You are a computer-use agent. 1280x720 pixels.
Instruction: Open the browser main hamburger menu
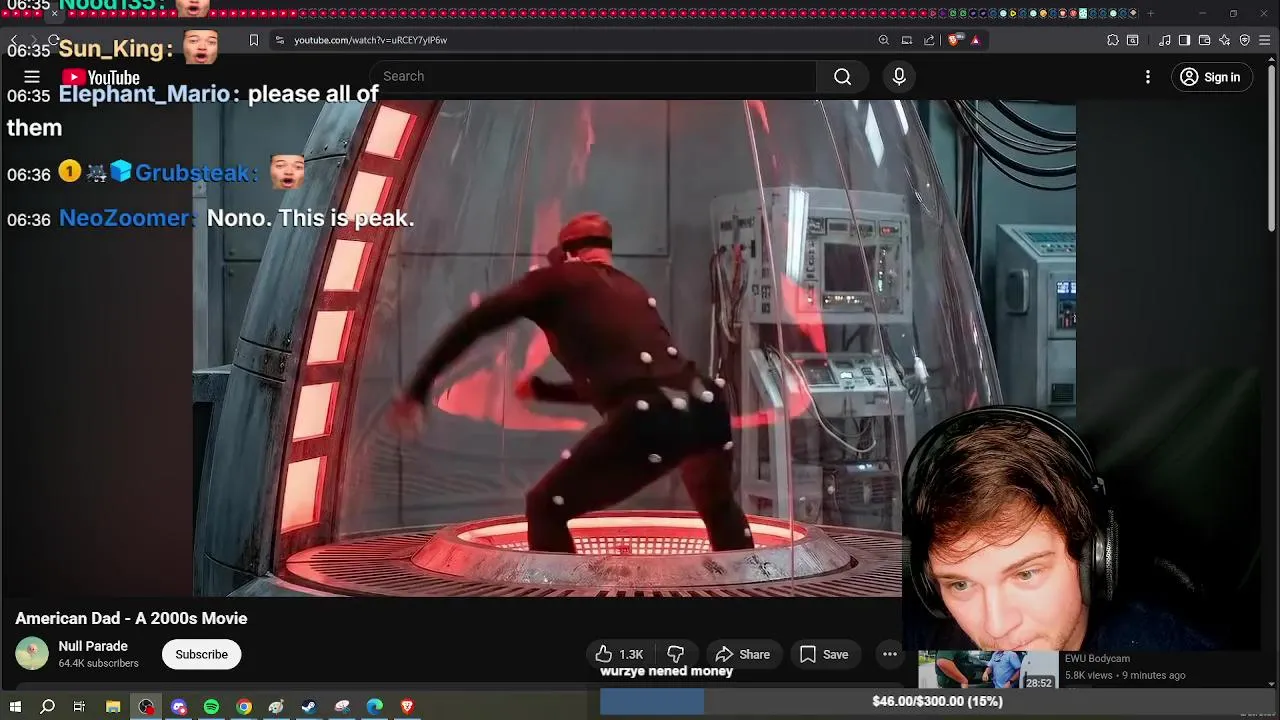(x=1265, y=40)
